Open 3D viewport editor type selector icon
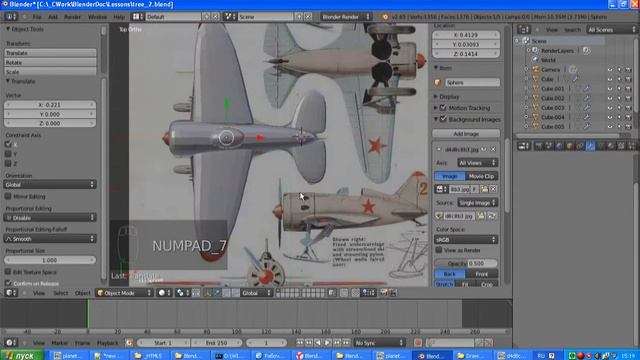The width and height of the screenshot is (640, 360). (x=10, y=293)
